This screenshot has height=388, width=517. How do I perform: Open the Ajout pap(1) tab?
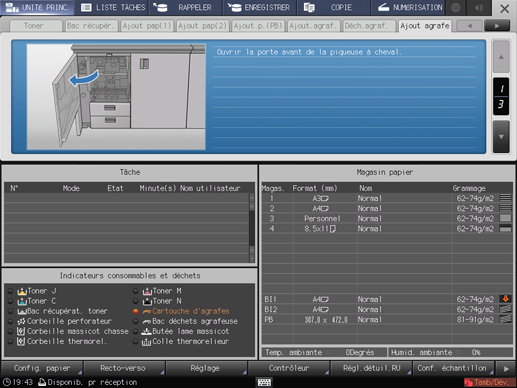click(x=147, y=26)
